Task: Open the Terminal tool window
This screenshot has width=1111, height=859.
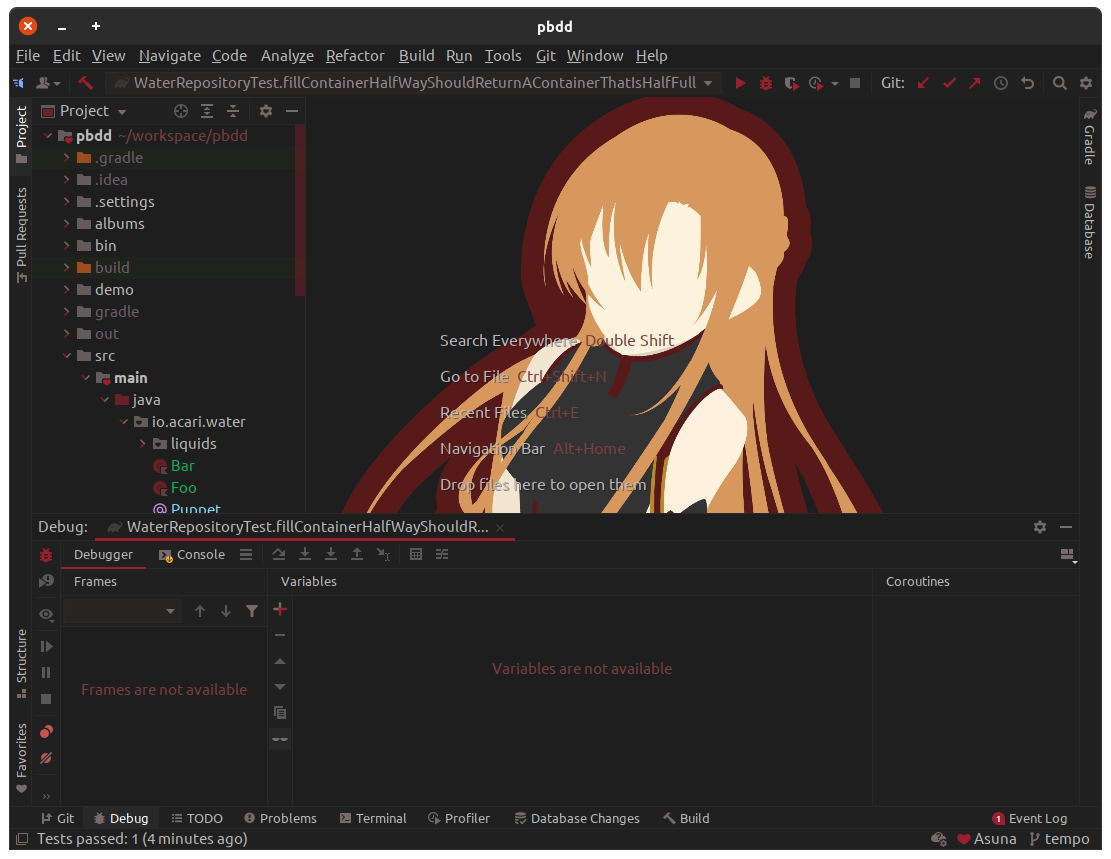Action: point(373,818)
